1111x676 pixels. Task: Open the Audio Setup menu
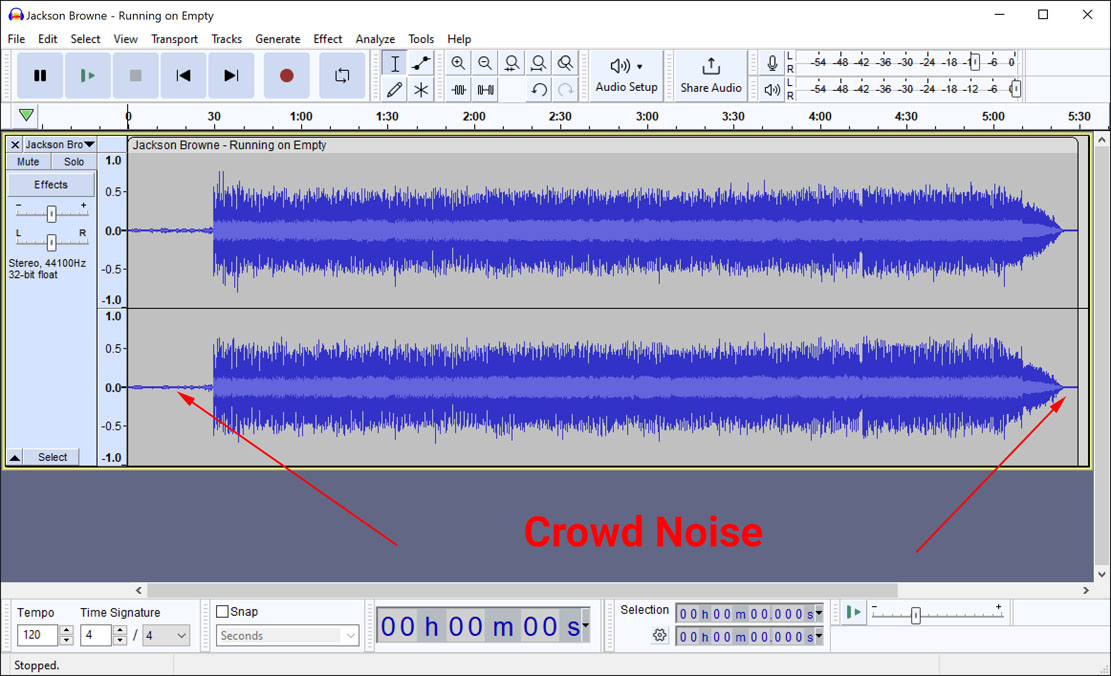coord(626,75)
